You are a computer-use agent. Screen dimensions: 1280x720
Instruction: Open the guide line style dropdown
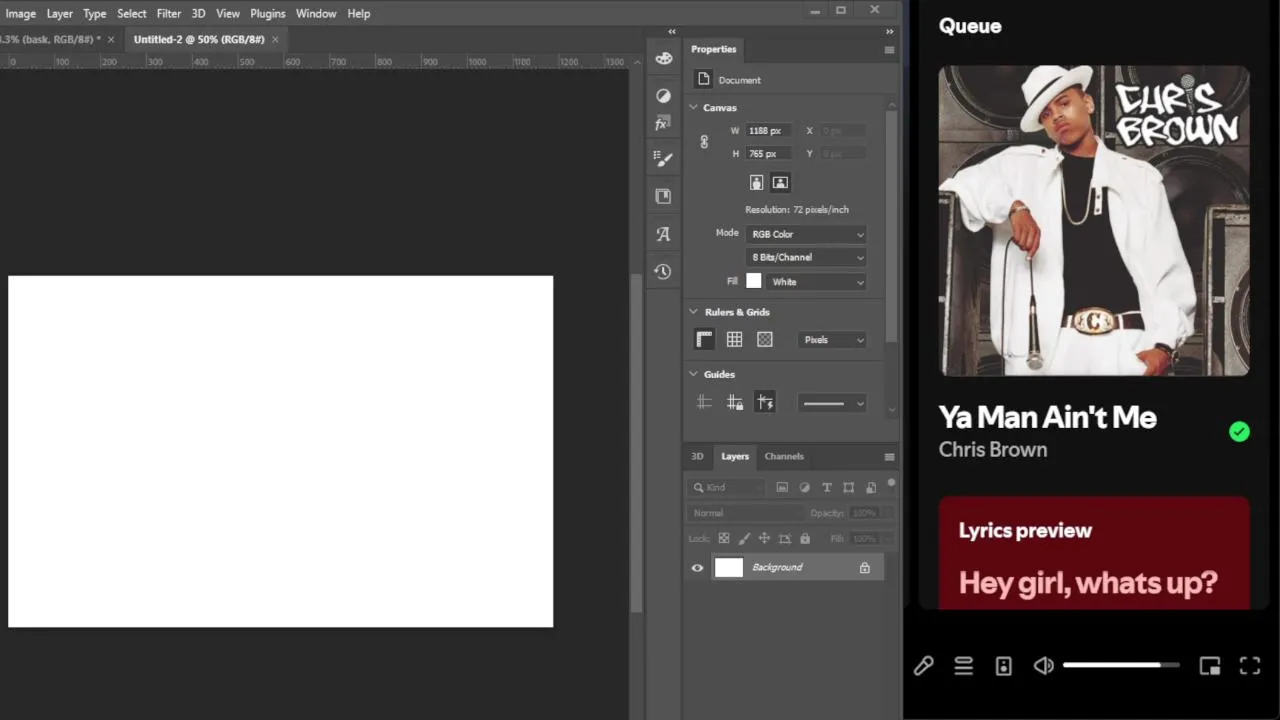click(x=833, y=403)
